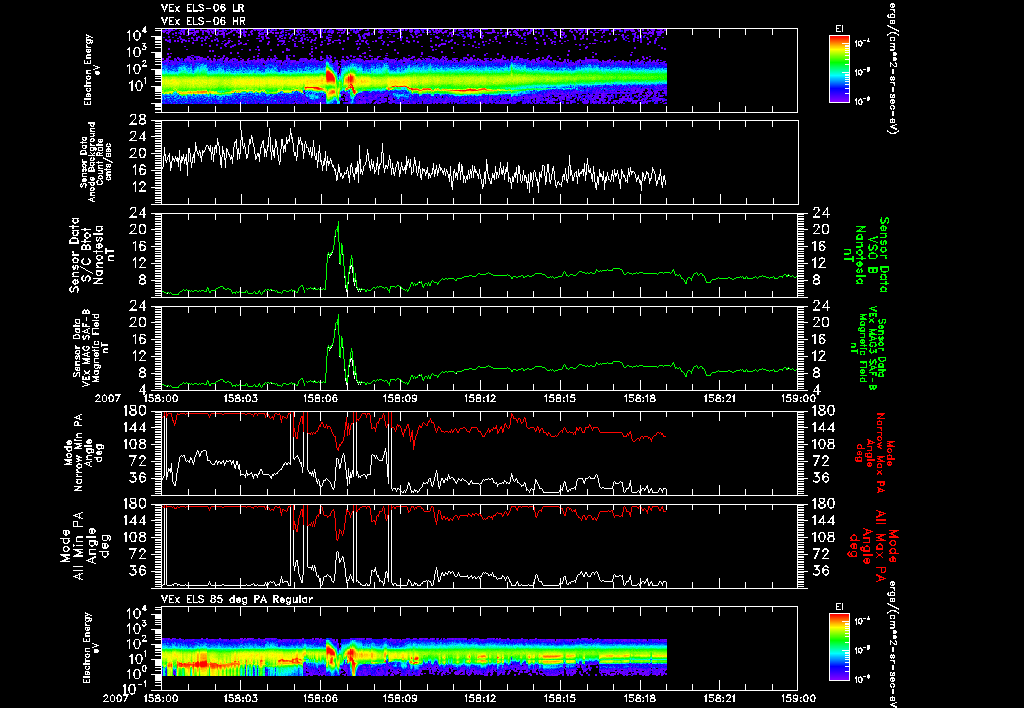Click the 'Mode Narrow Min PA Angle deg' label
The height and width of the screenshot is (708, 1024).
pyautogui.click(x=84, y=453)
